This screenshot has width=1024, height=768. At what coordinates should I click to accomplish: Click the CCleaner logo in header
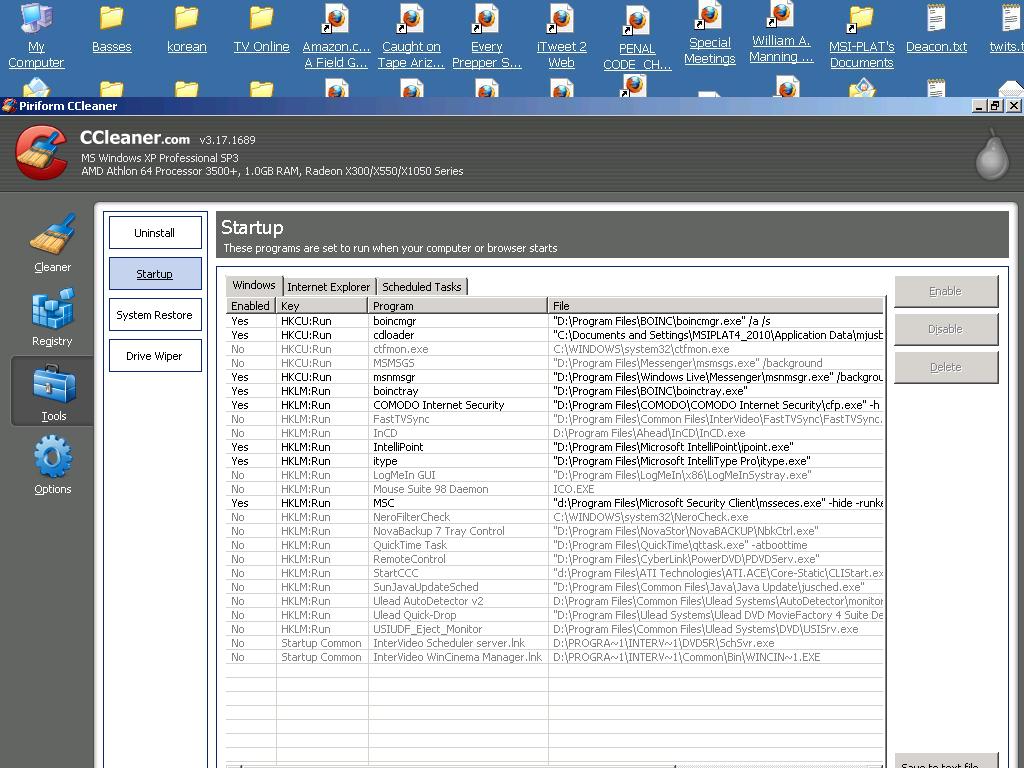tap(41, 153)
